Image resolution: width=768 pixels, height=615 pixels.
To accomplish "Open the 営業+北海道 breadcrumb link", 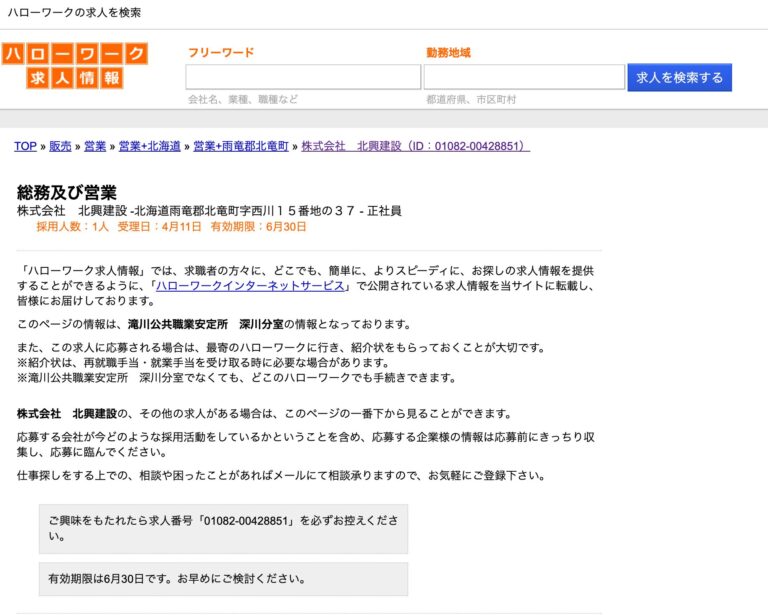I will tap(149, 146).
